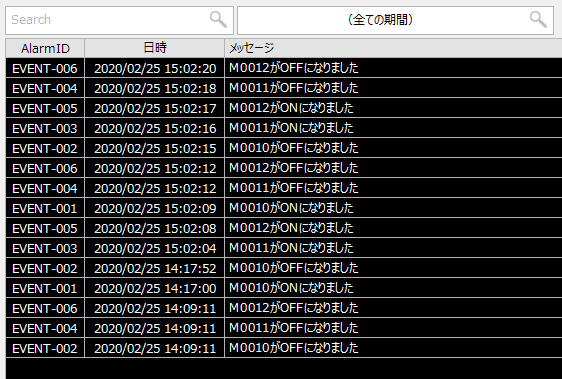The height and width of the screenshot is (379, 562).
Task: Select the timestamp 2020/02/25 15:02:15
Action: coord(155,148)
